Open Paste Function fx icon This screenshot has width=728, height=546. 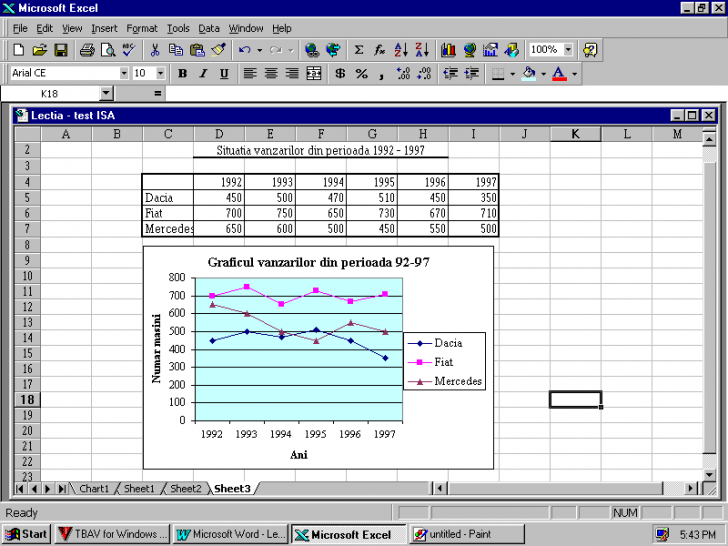tap(380, 50)
